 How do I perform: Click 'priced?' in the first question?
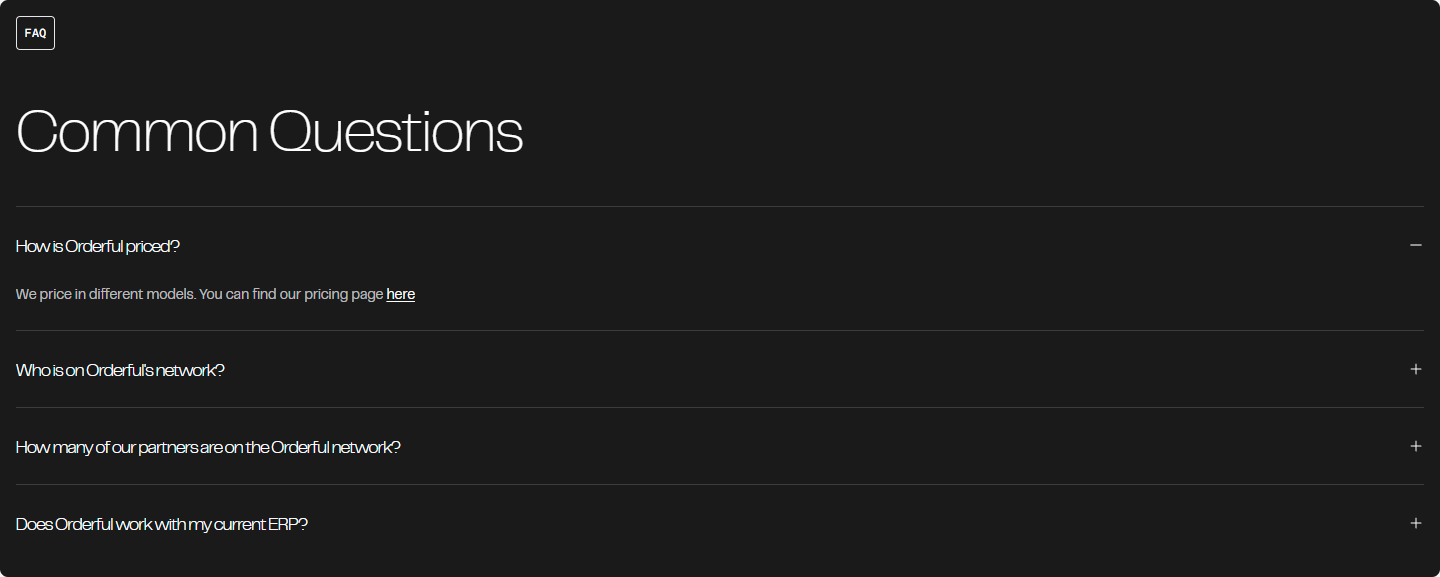click(154, 246)
